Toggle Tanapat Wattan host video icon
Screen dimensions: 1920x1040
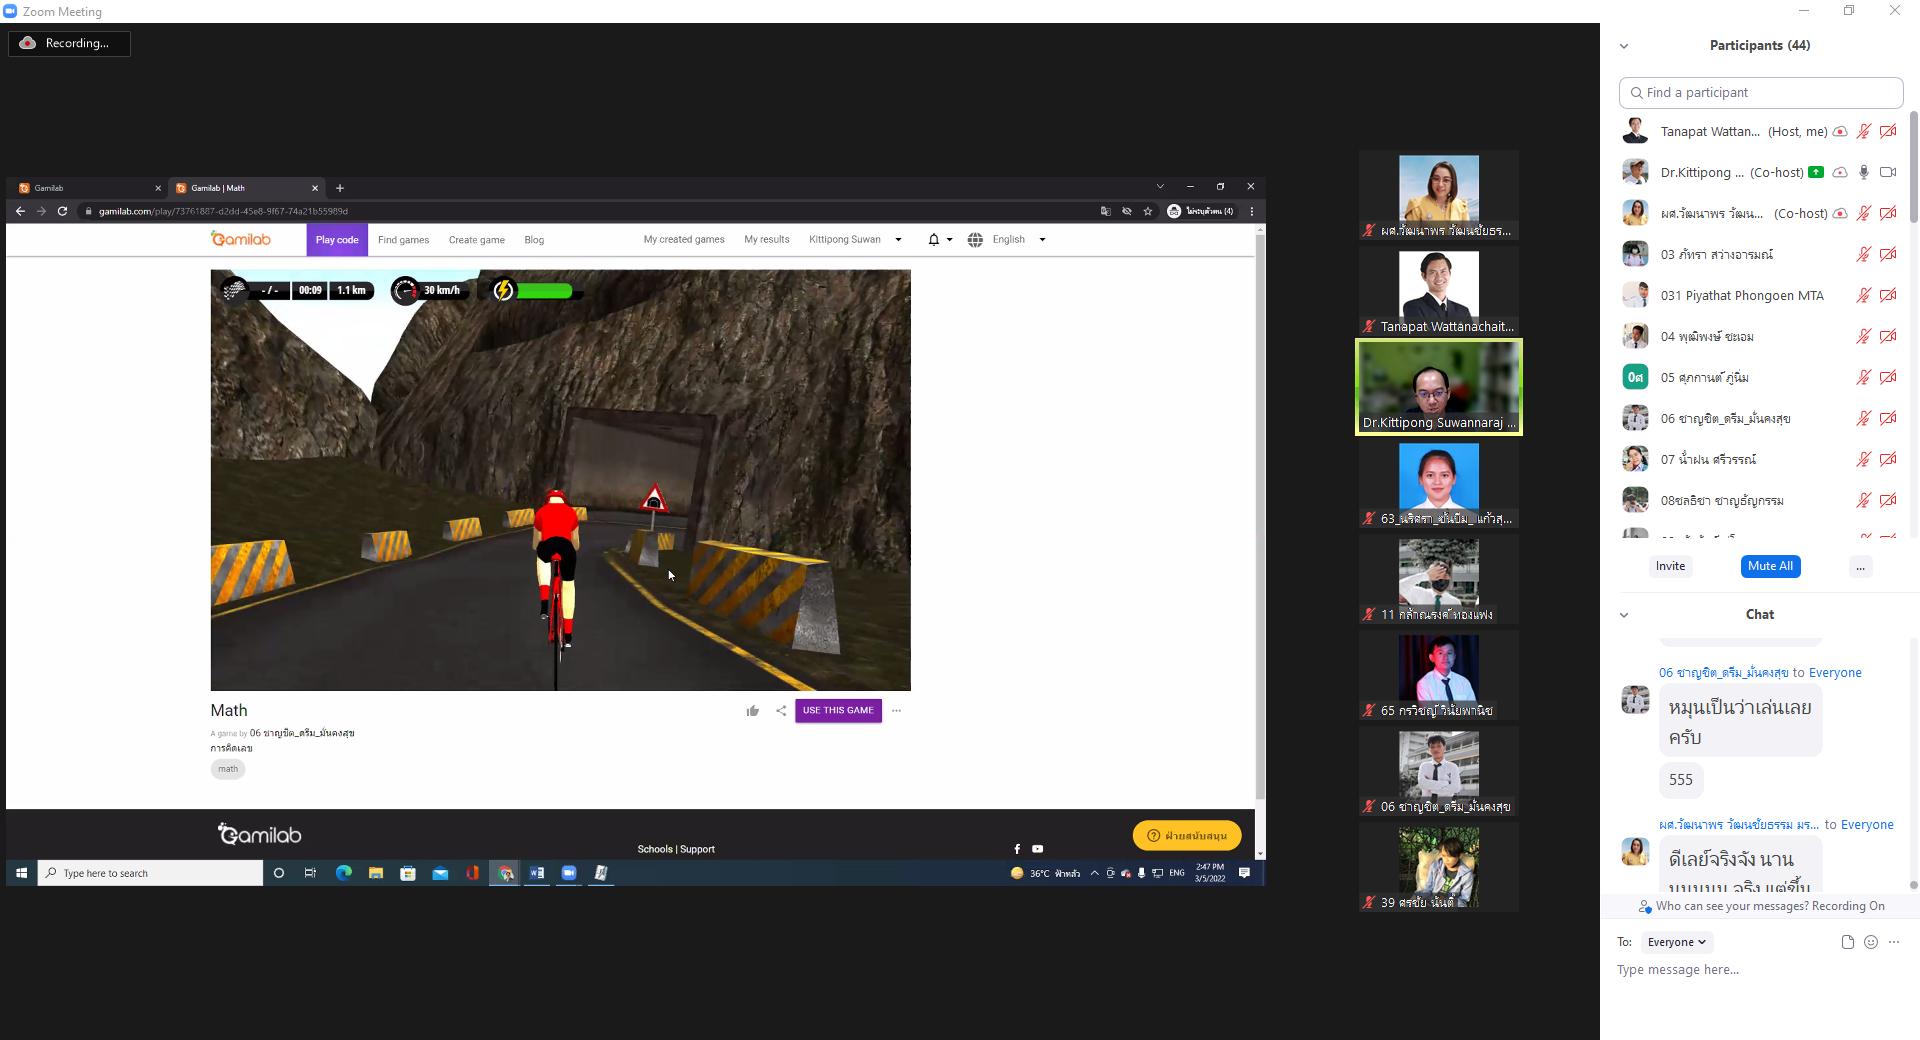tap(1888, 131)
